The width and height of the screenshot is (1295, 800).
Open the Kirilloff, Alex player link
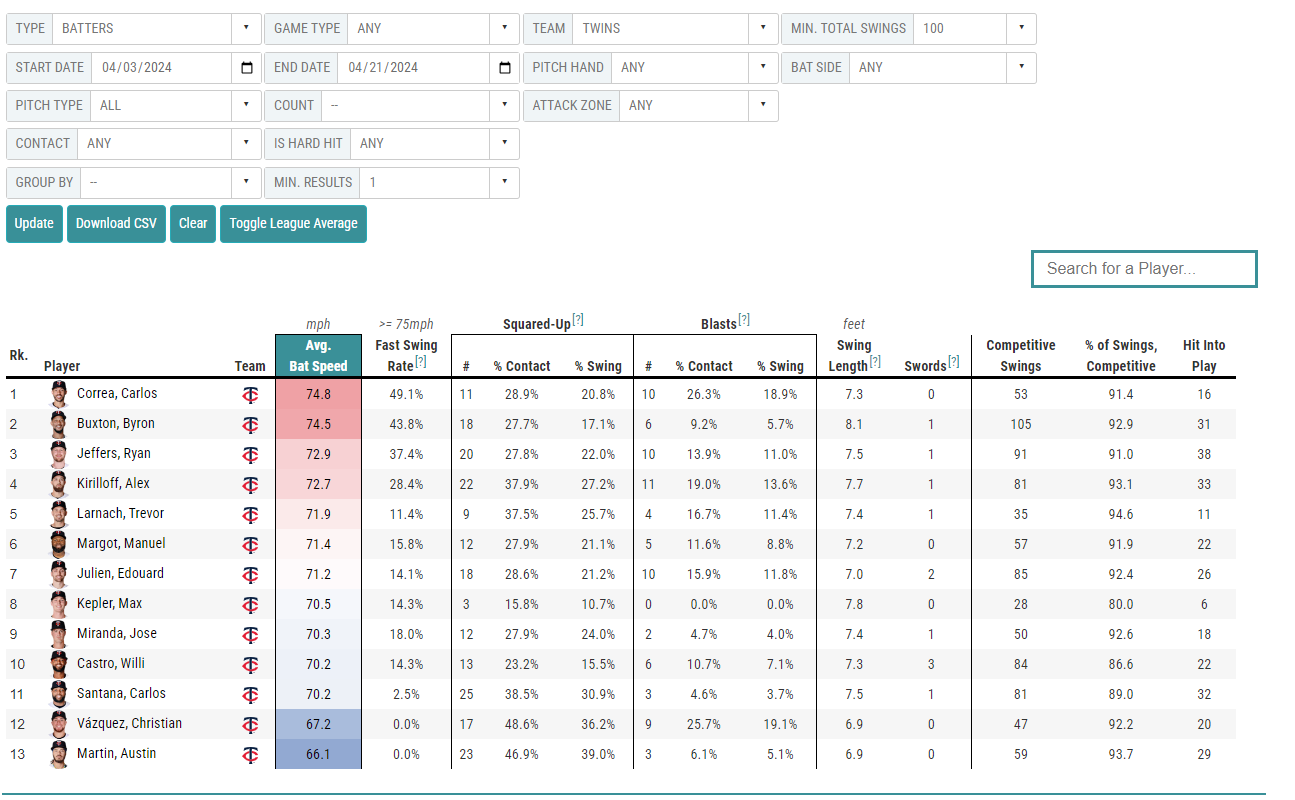[x=113, y=484]
